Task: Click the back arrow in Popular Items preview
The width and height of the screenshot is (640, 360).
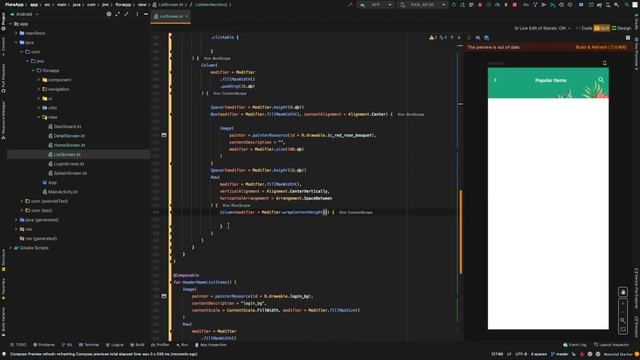Action: point(496,80)
